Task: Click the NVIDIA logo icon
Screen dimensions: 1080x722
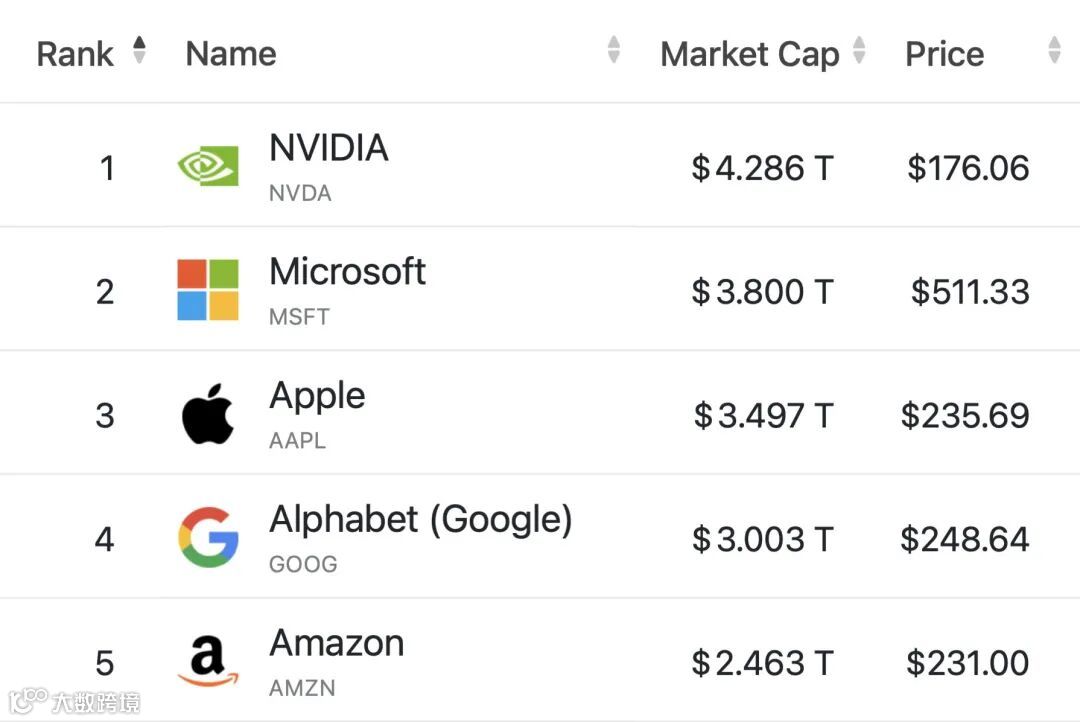Action: tap(208, 166)
